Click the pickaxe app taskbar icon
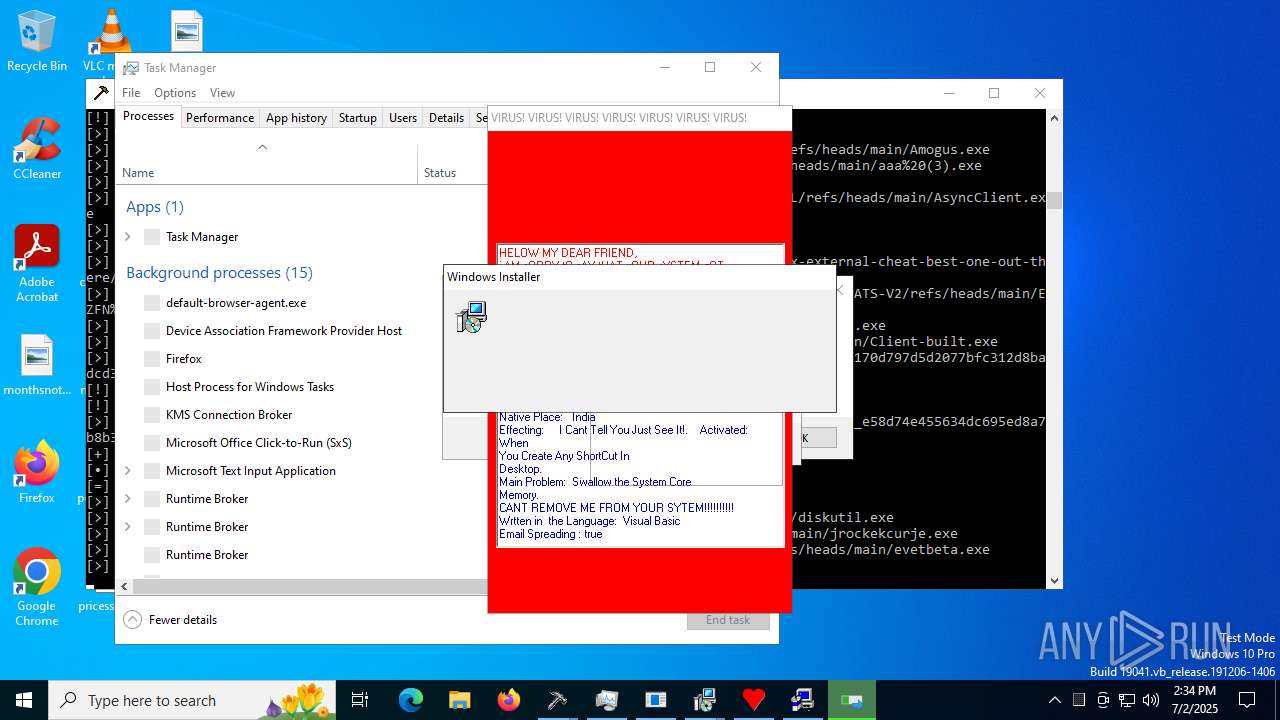 [557, 700]
